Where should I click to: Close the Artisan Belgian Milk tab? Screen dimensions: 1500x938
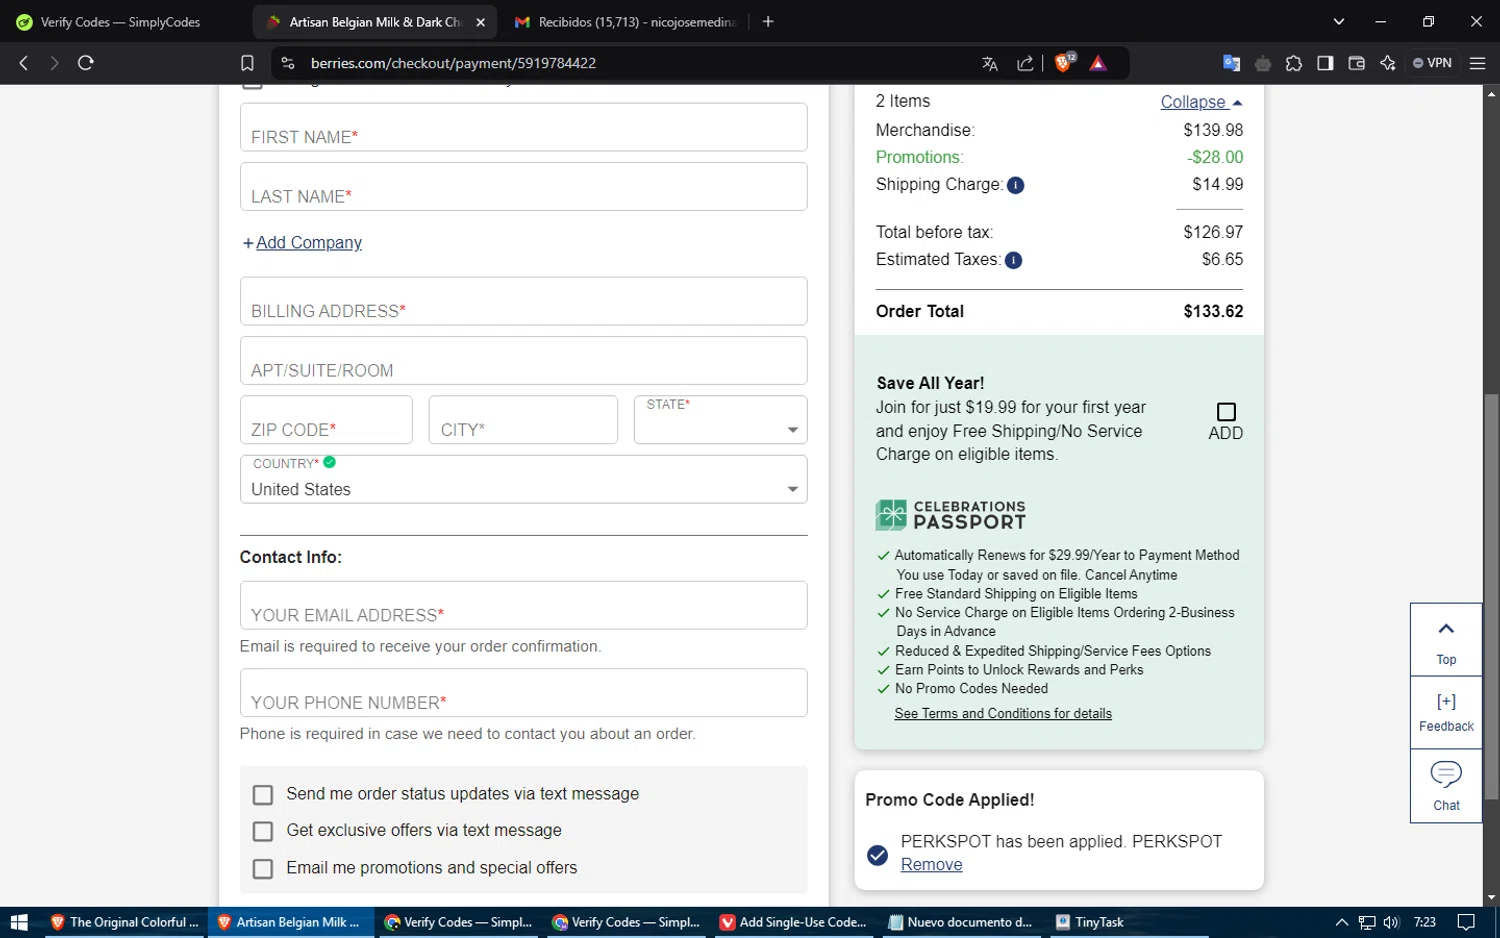coord(480,22)
